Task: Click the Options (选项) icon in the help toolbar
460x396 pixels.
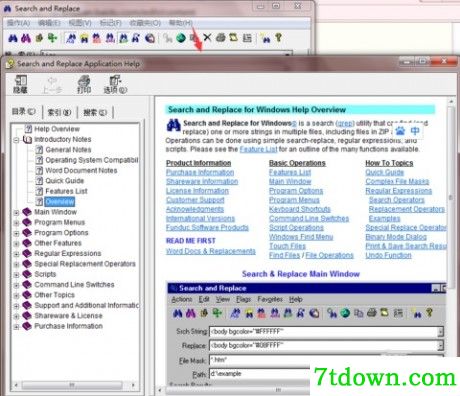Action: tap(115, 85)
